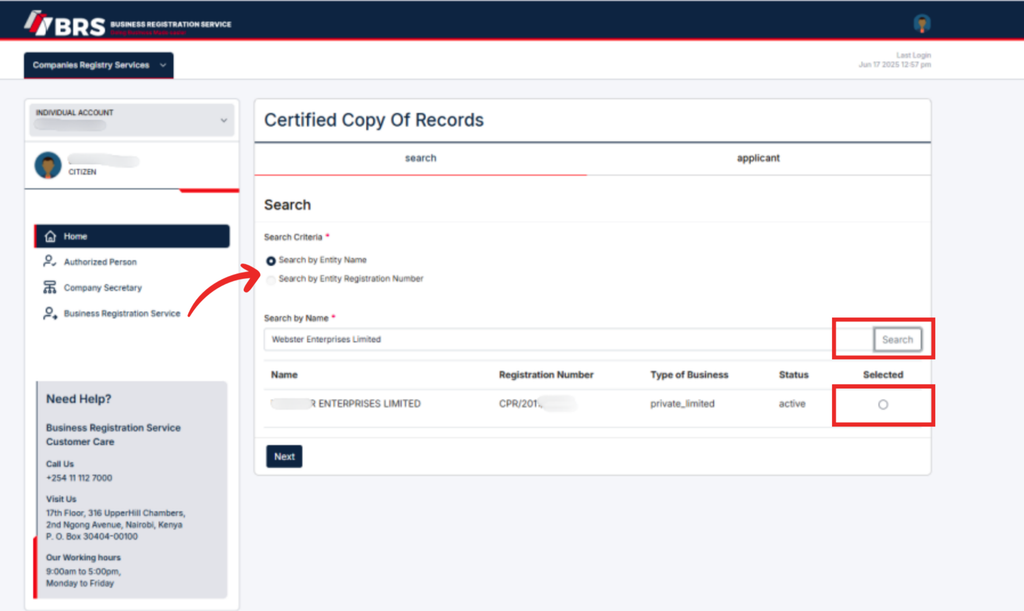Click the P. O. Box 30404-00100 address line
Screen dimensions: 1024x611
coord(91,537)
